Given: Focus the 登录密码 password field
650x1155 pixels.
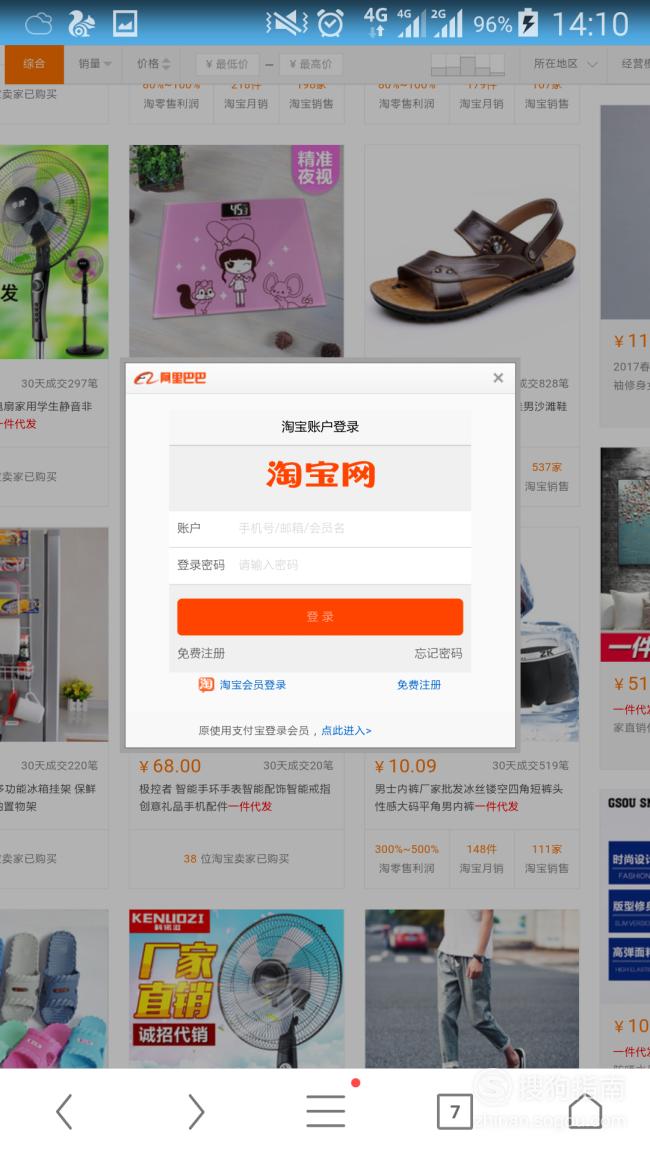Looking at the screenshot, I should pyautogui.click(x=320, y=565).
